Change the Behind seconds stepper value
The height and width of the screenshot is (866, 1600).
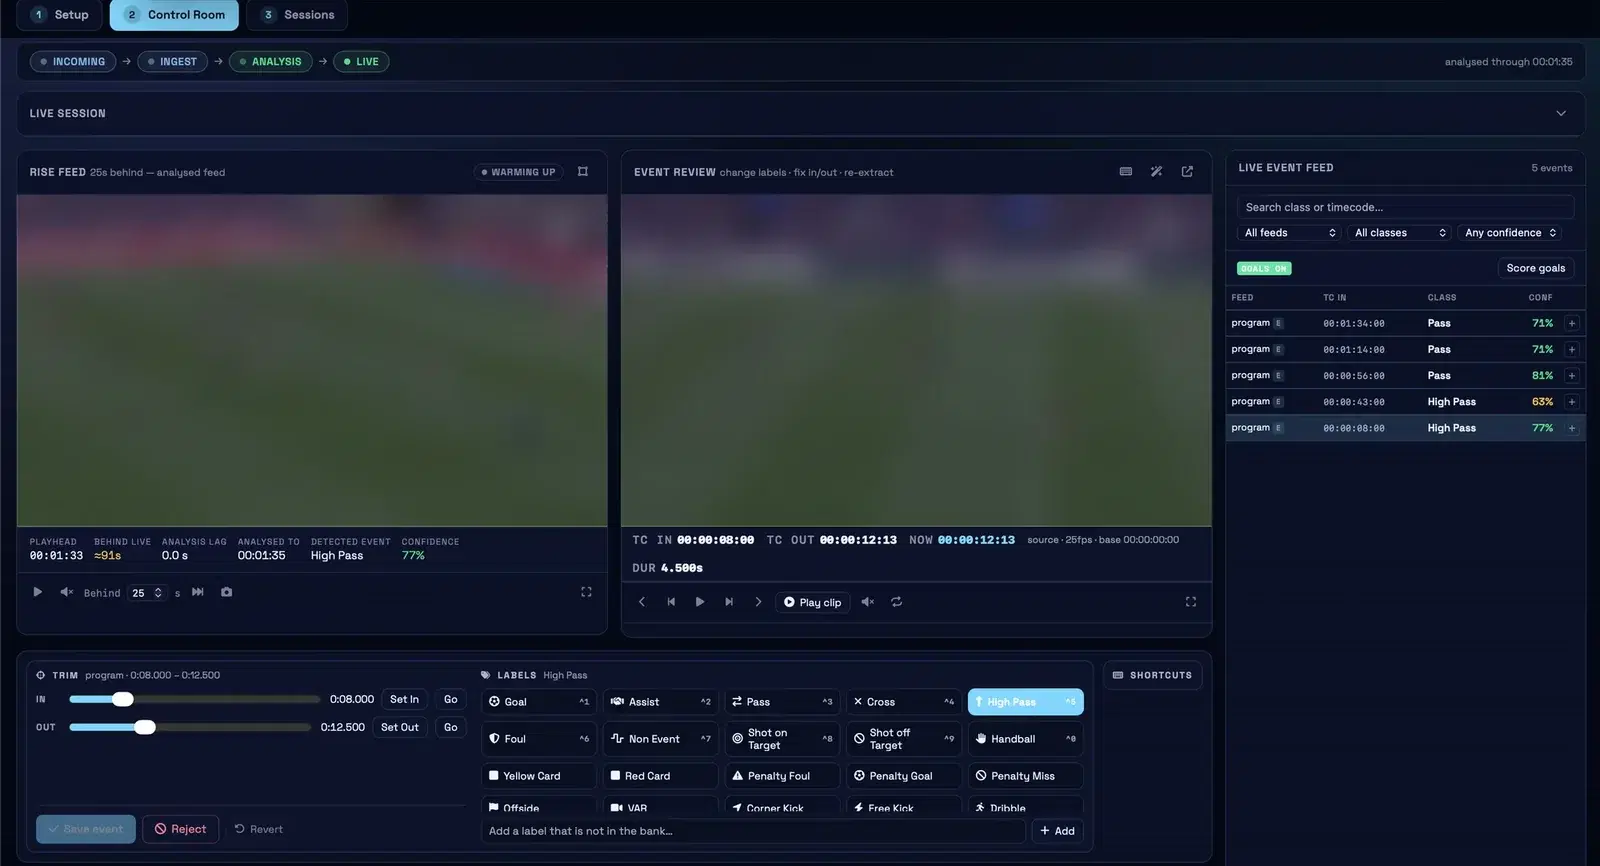[x=147, y=593]
